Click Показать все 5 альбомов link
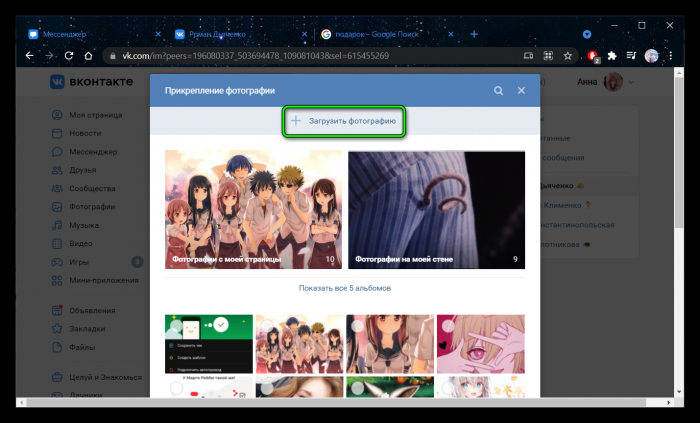Image resolution: width=700 pixels, height=423 pixels. (345, 288)
